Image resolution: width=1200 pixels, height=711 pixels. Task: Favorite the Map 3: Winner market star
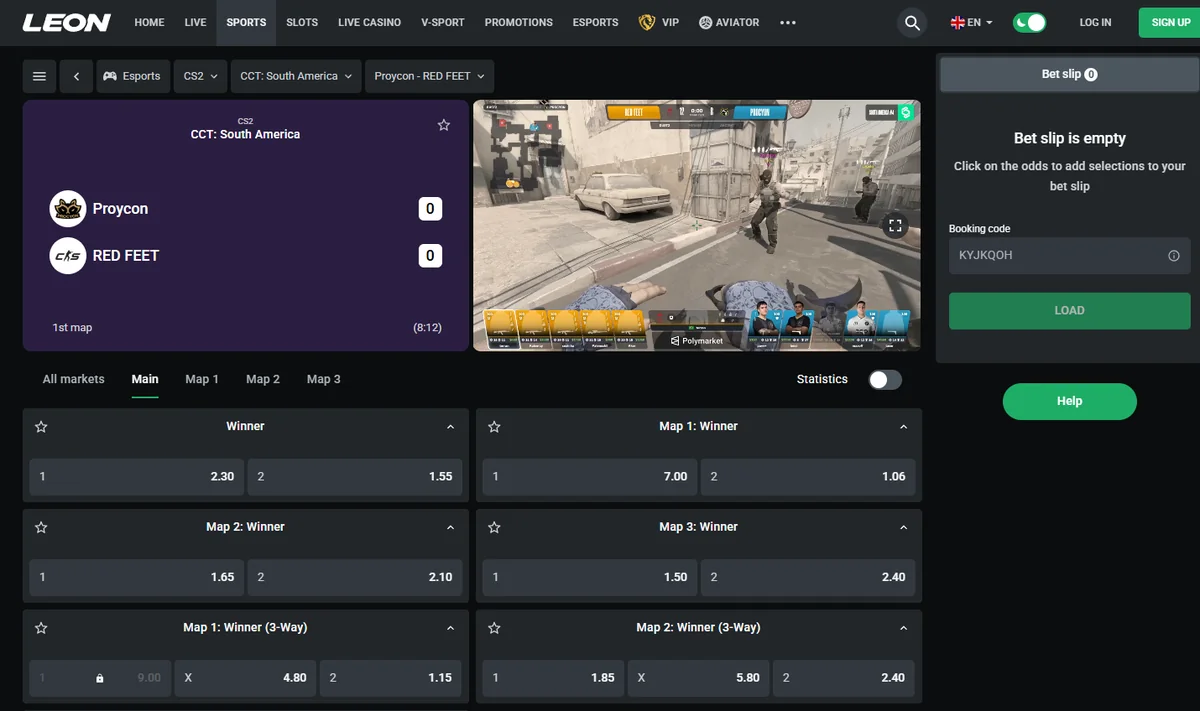coord(494,527)
